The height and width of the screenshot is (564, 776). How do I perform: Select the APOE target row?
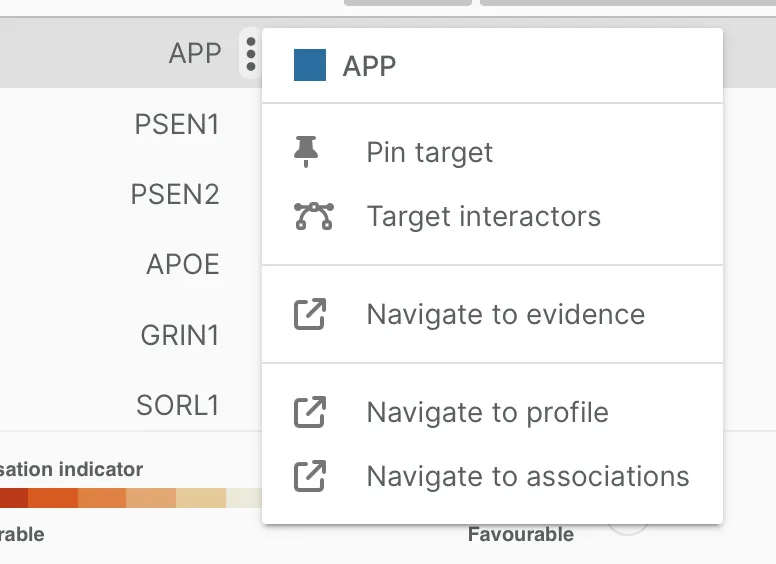[183, 264]
